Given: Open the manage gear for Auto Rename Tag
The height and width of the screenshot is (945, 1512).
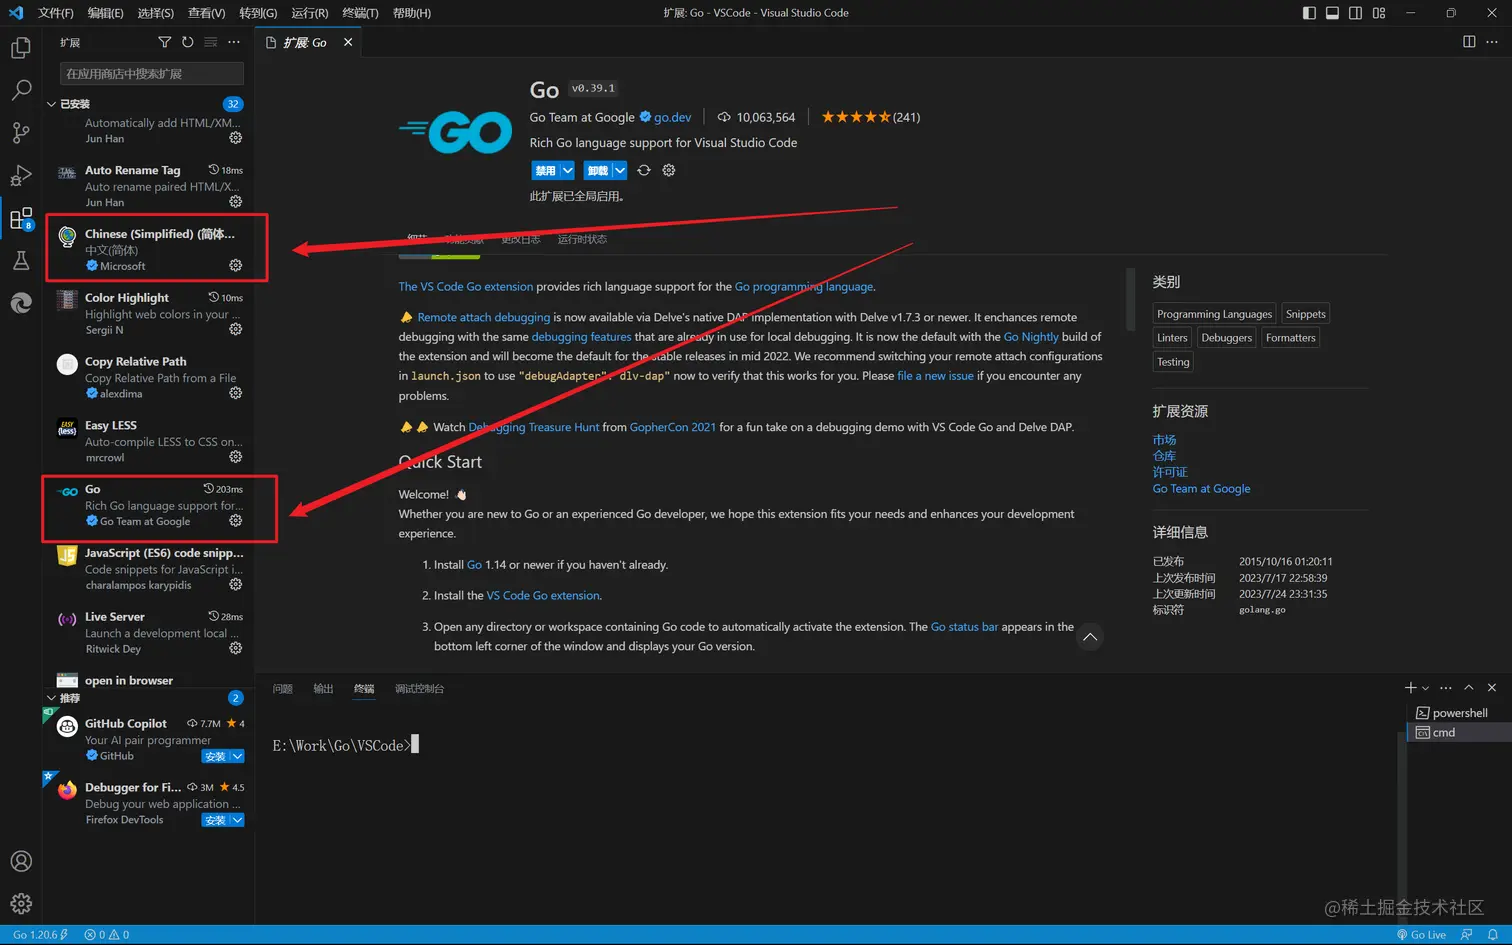Looking at the screenshot, I should point(235,201).
